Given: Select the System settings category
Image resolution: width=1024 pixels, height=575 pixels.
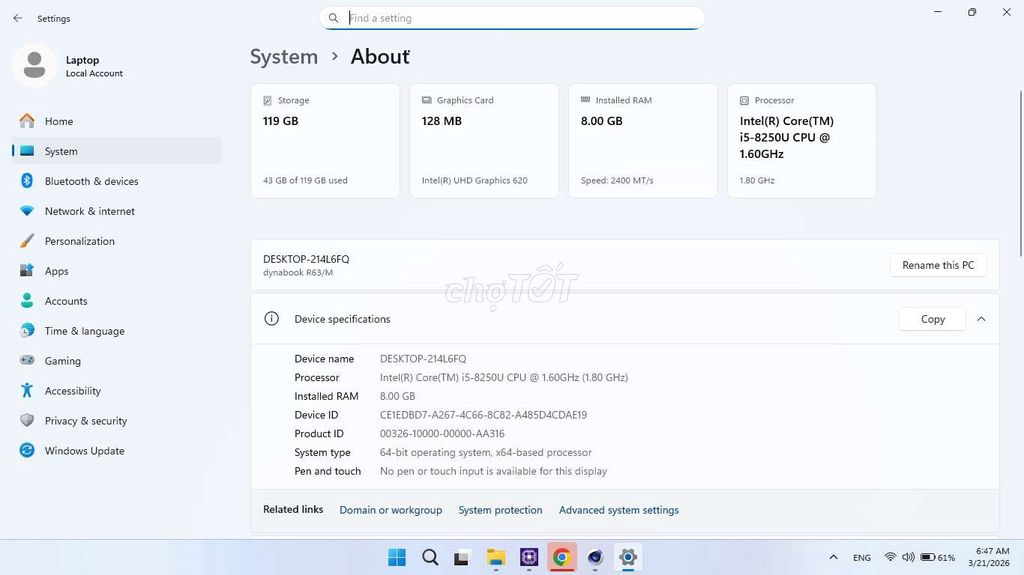Looking at the screenshot, I should [117, 151].
